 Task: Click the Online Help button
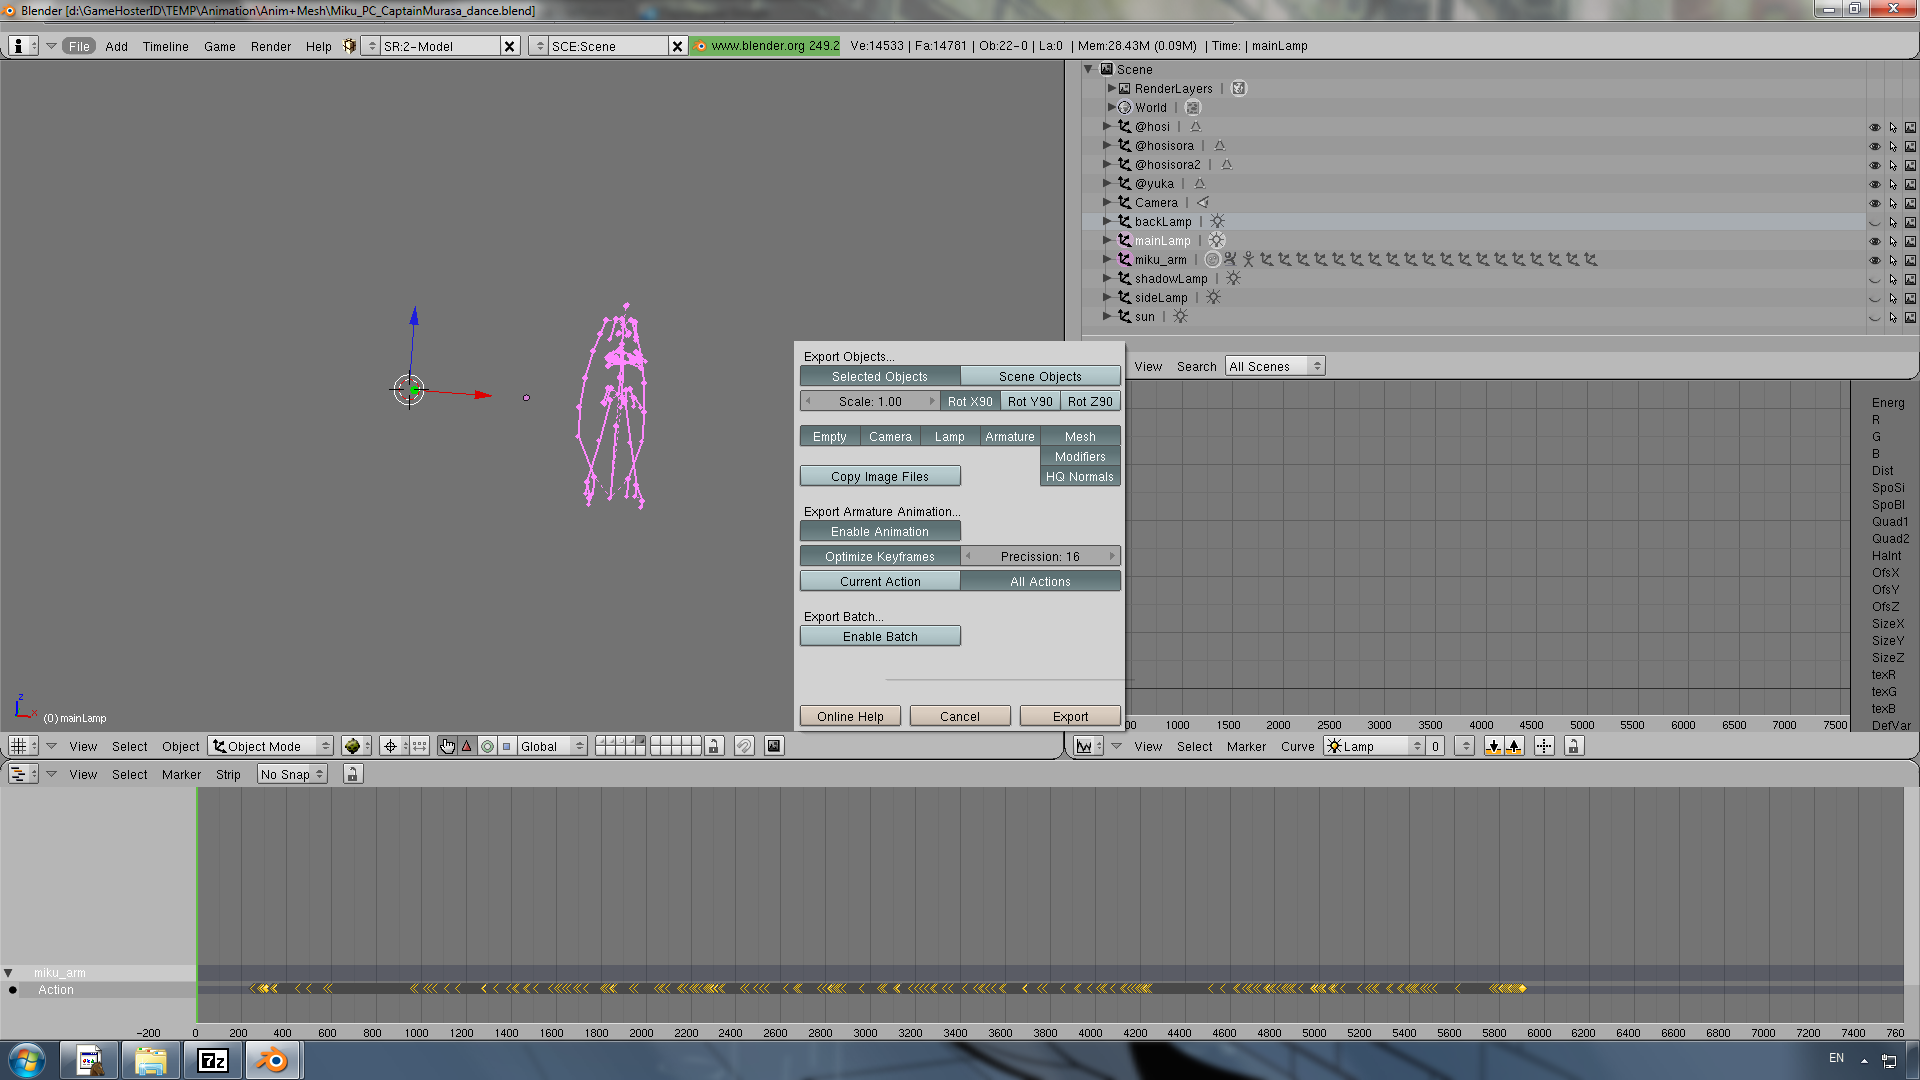pos(850,716)
